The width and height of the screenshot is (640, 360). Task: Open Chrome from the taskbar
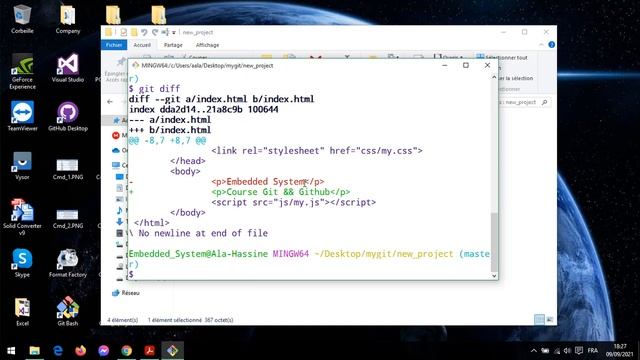[127, 350]
